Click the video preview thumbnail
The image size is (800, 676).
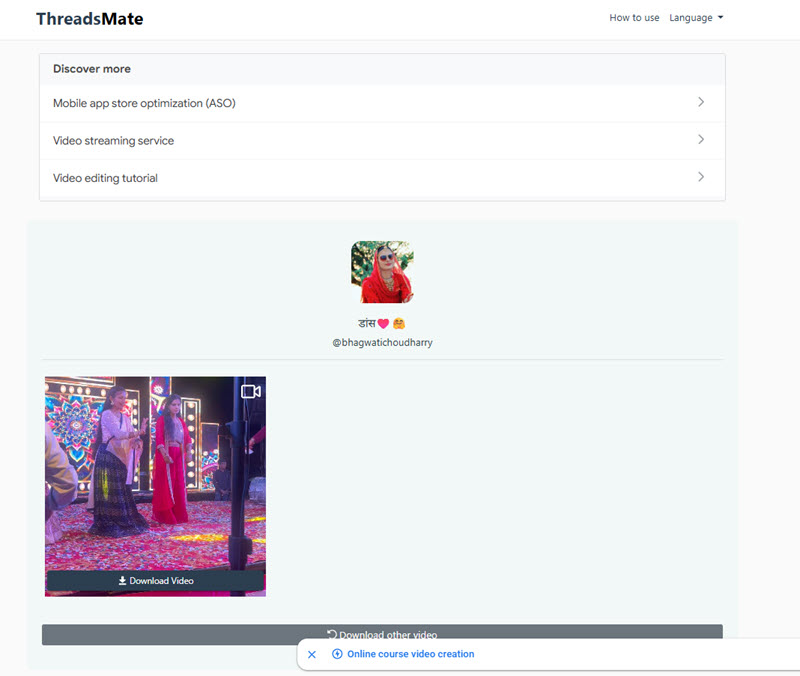155,470
